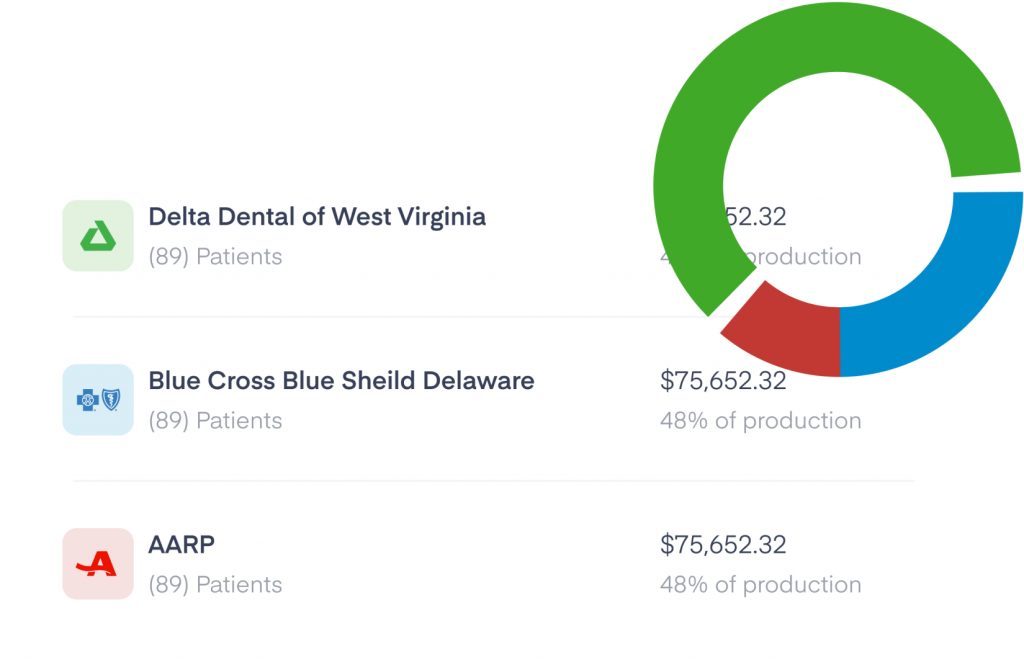This screenshot has width=1024, height=662.
Task: Open Delta Dental of West Virginia entry
Action: (317, 217)
